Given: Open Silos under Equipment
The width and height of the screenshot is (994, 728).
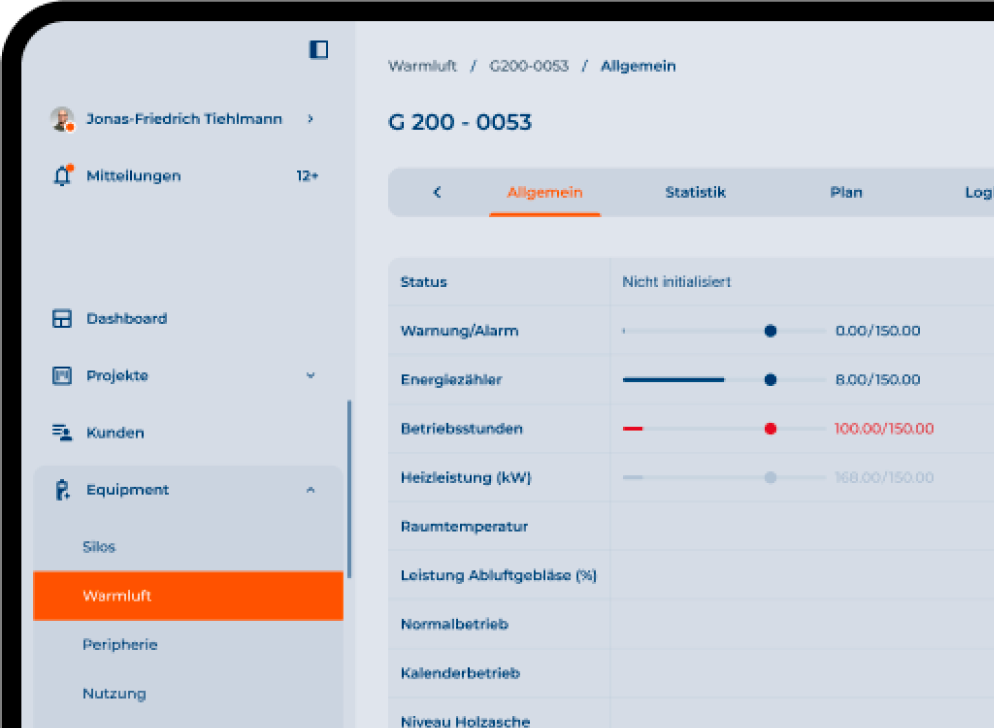Looking at the screenshot, I should (99, 547).
